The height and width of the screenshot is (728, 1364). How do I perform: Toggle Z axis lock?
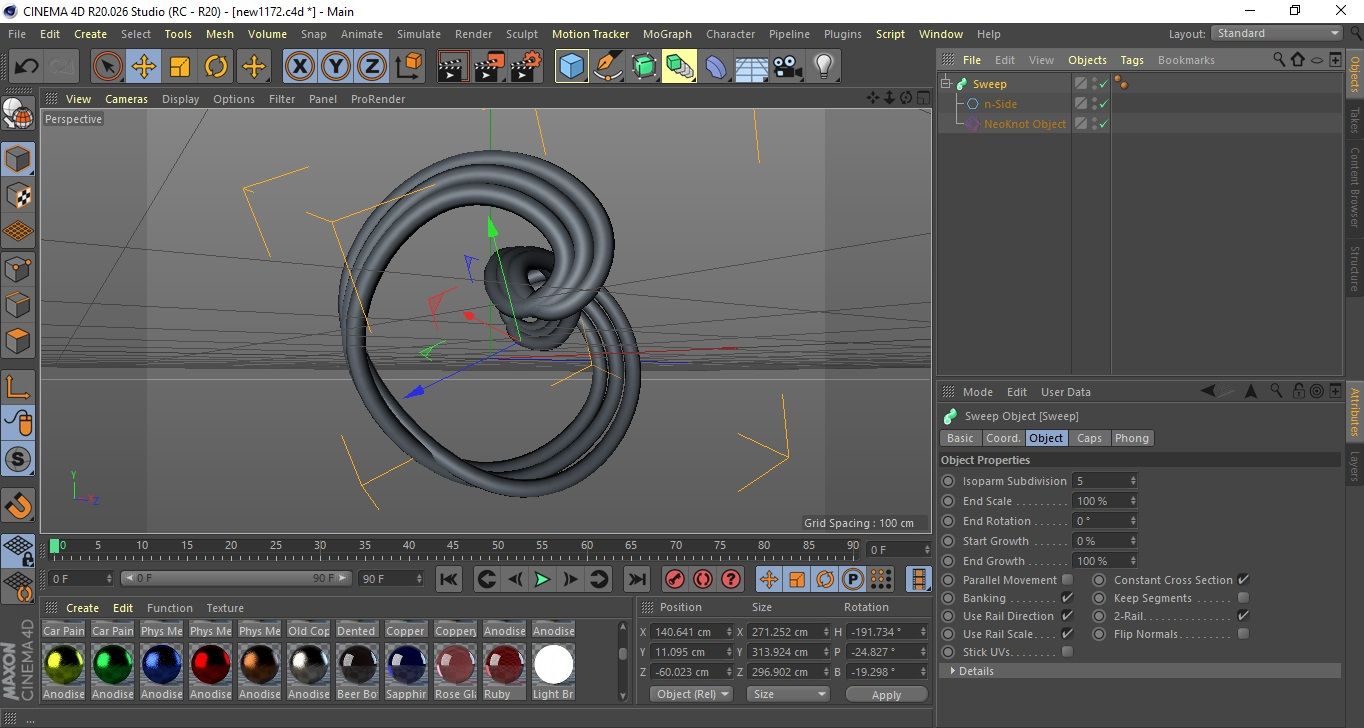point(372,67)
